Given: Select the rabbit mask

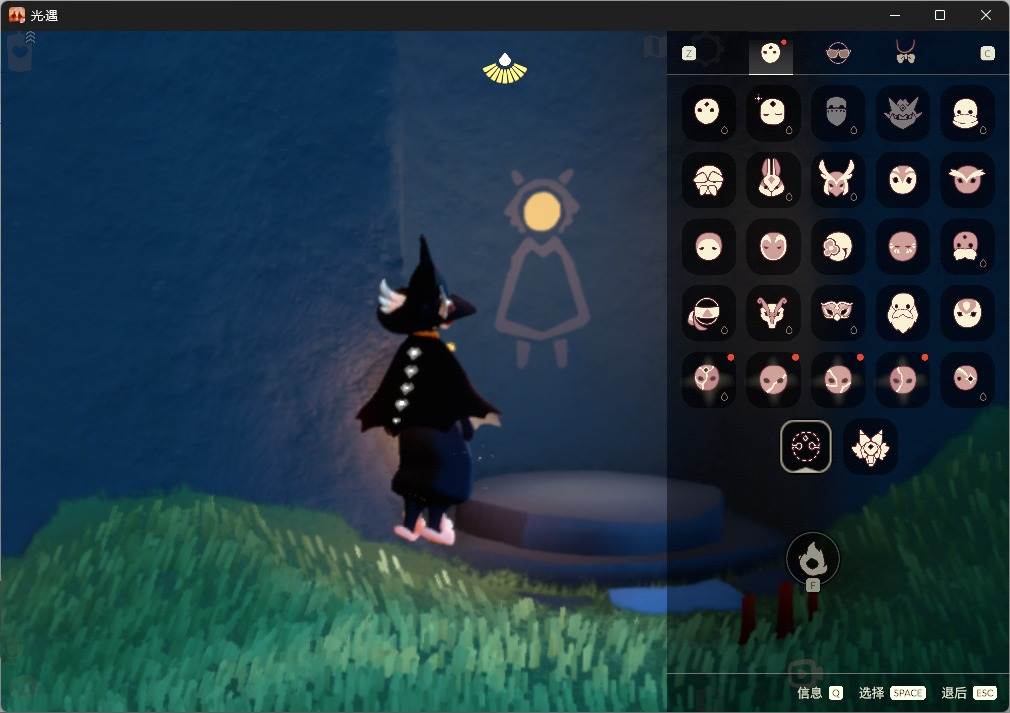Looking at the screenshot, I should point(773,180).
